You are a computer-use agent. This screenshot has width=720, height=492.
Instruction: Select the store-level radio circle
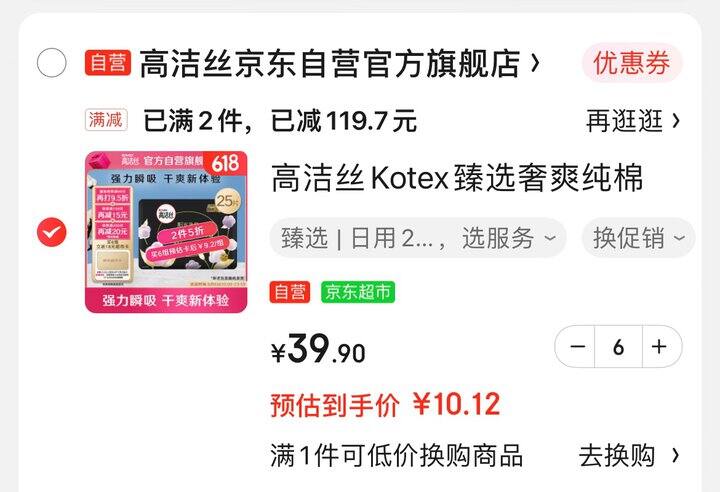pyautogui.click(x=51, y=62)
